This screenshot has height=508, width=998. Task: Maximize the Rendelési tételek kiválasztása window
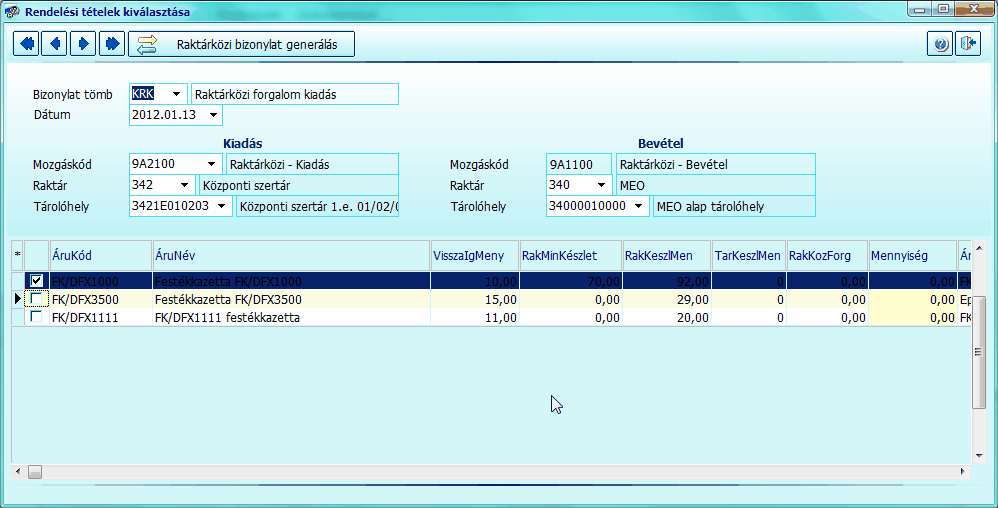(943, 9)
